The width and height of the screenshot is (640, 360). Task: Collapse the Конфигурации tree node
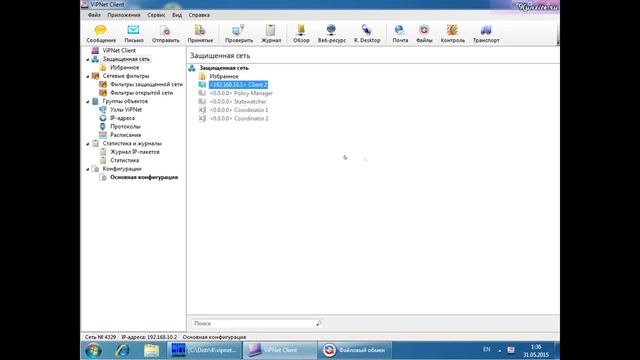88,169
